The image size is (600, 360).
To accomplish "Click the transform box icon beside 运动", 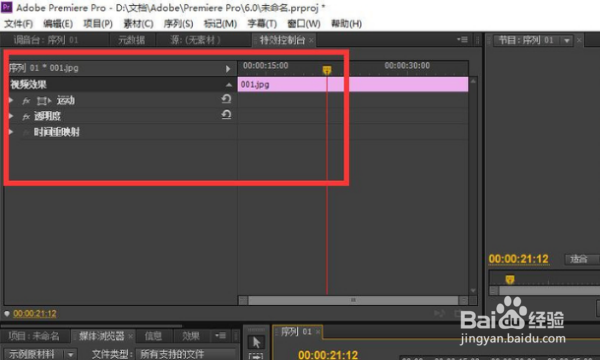I will tap(43, 101).
